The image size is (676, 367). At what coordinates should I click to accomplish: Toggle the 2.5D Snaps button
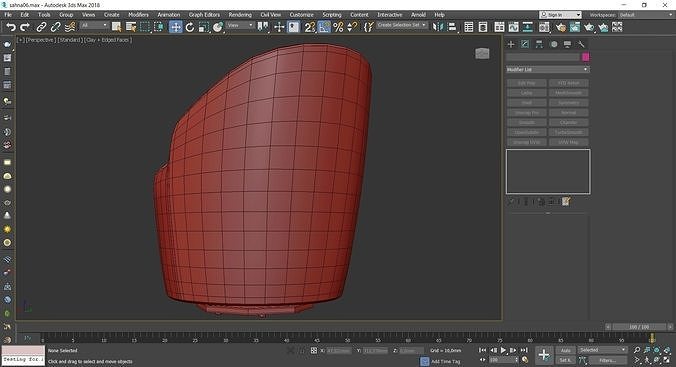coord(310,27)
